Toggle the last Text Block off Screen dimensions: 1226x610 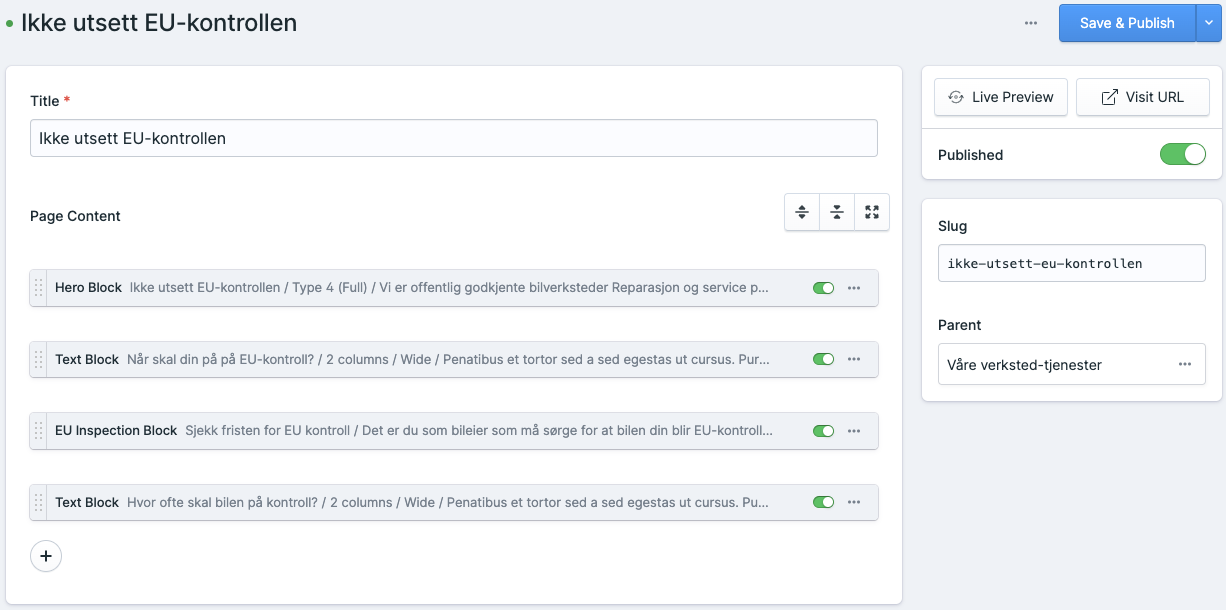823,503
